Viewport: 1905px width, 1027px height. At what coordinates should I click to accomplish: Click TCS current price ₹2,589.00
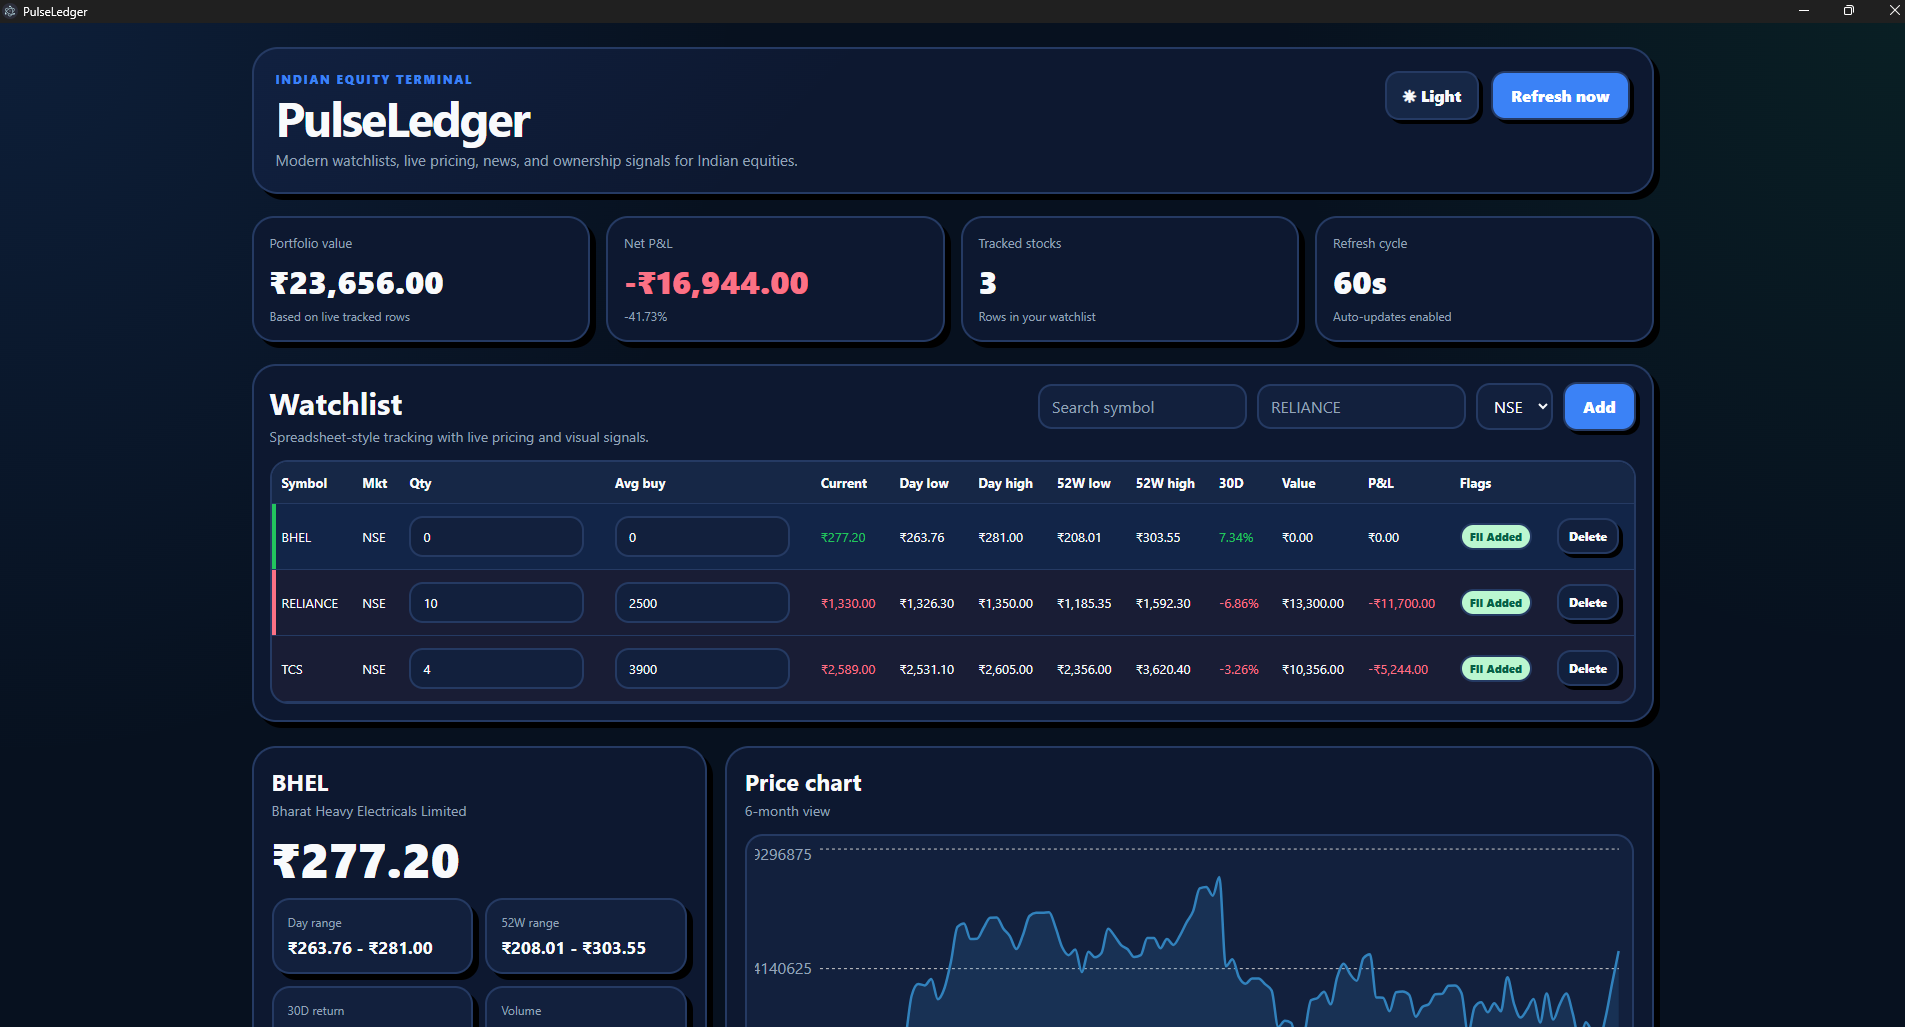(848, 670)
